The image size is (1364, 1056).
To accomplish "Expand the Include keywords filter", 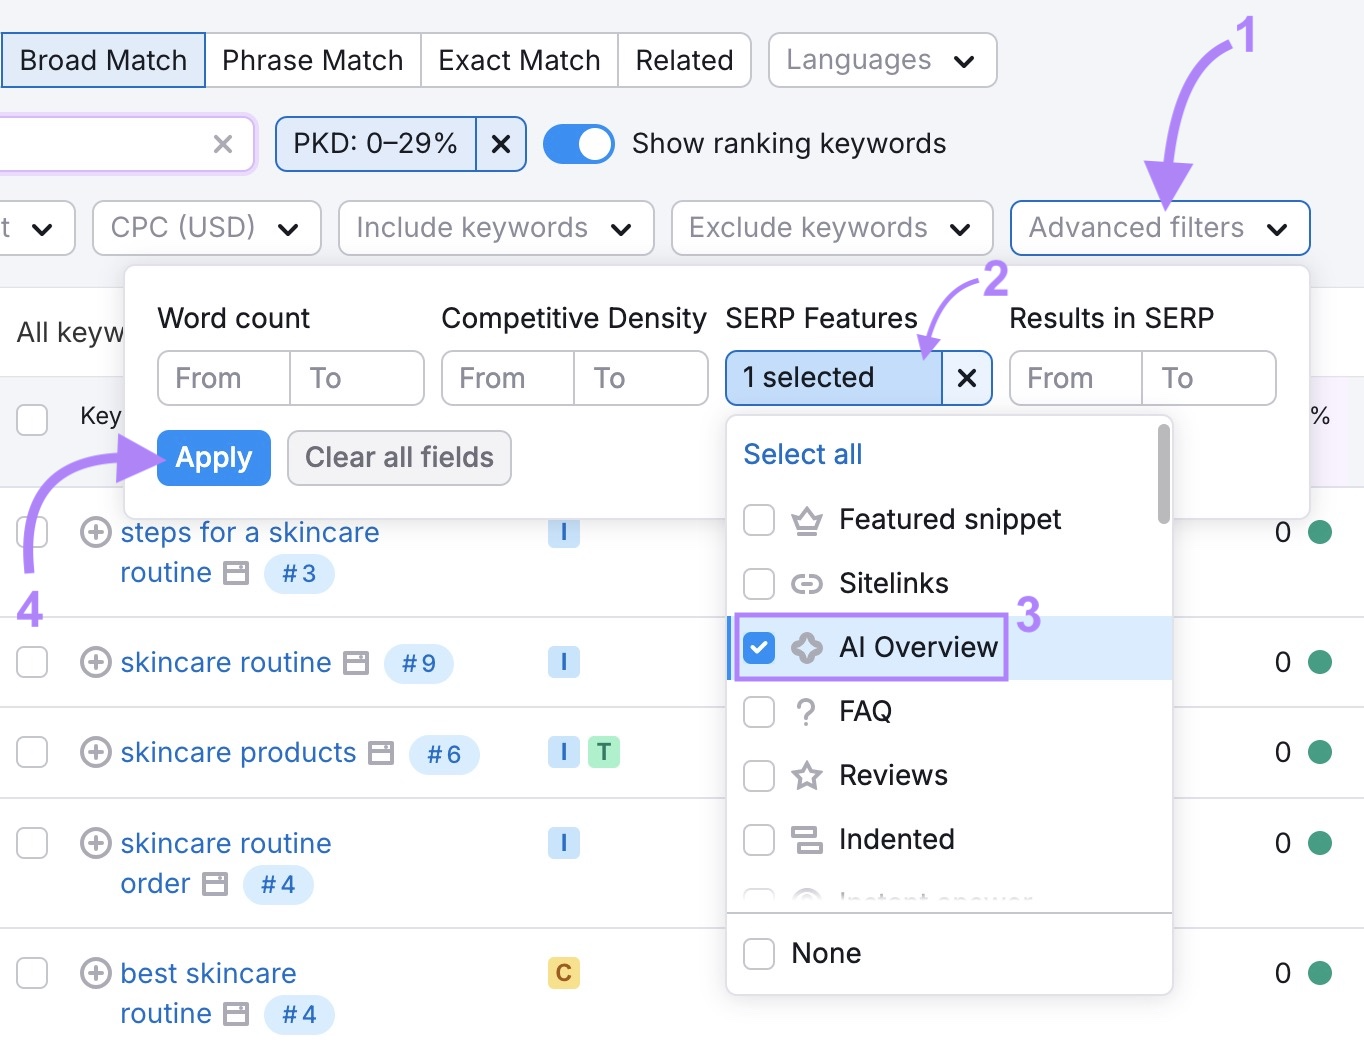I will tap(495, 228).
